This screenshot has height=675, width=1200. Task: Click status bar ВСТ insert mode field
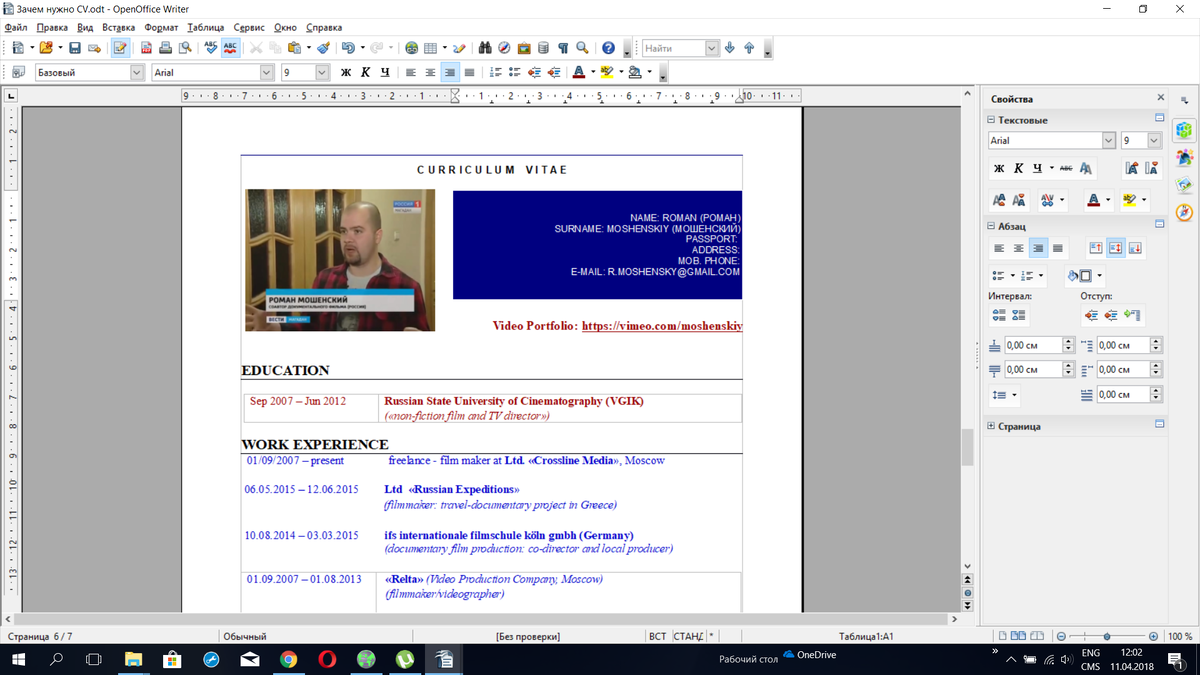(657, 636)
